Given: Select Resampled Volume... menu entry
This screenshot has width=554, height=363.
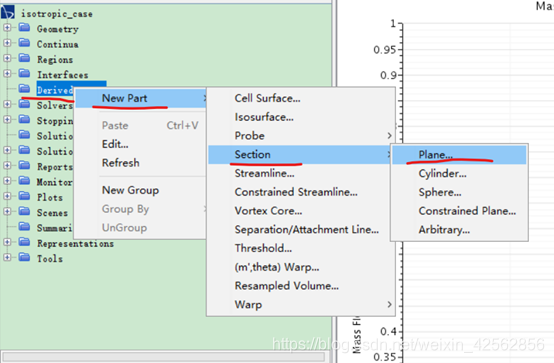Looking at the screenshot, I should (x=301, y=286).
